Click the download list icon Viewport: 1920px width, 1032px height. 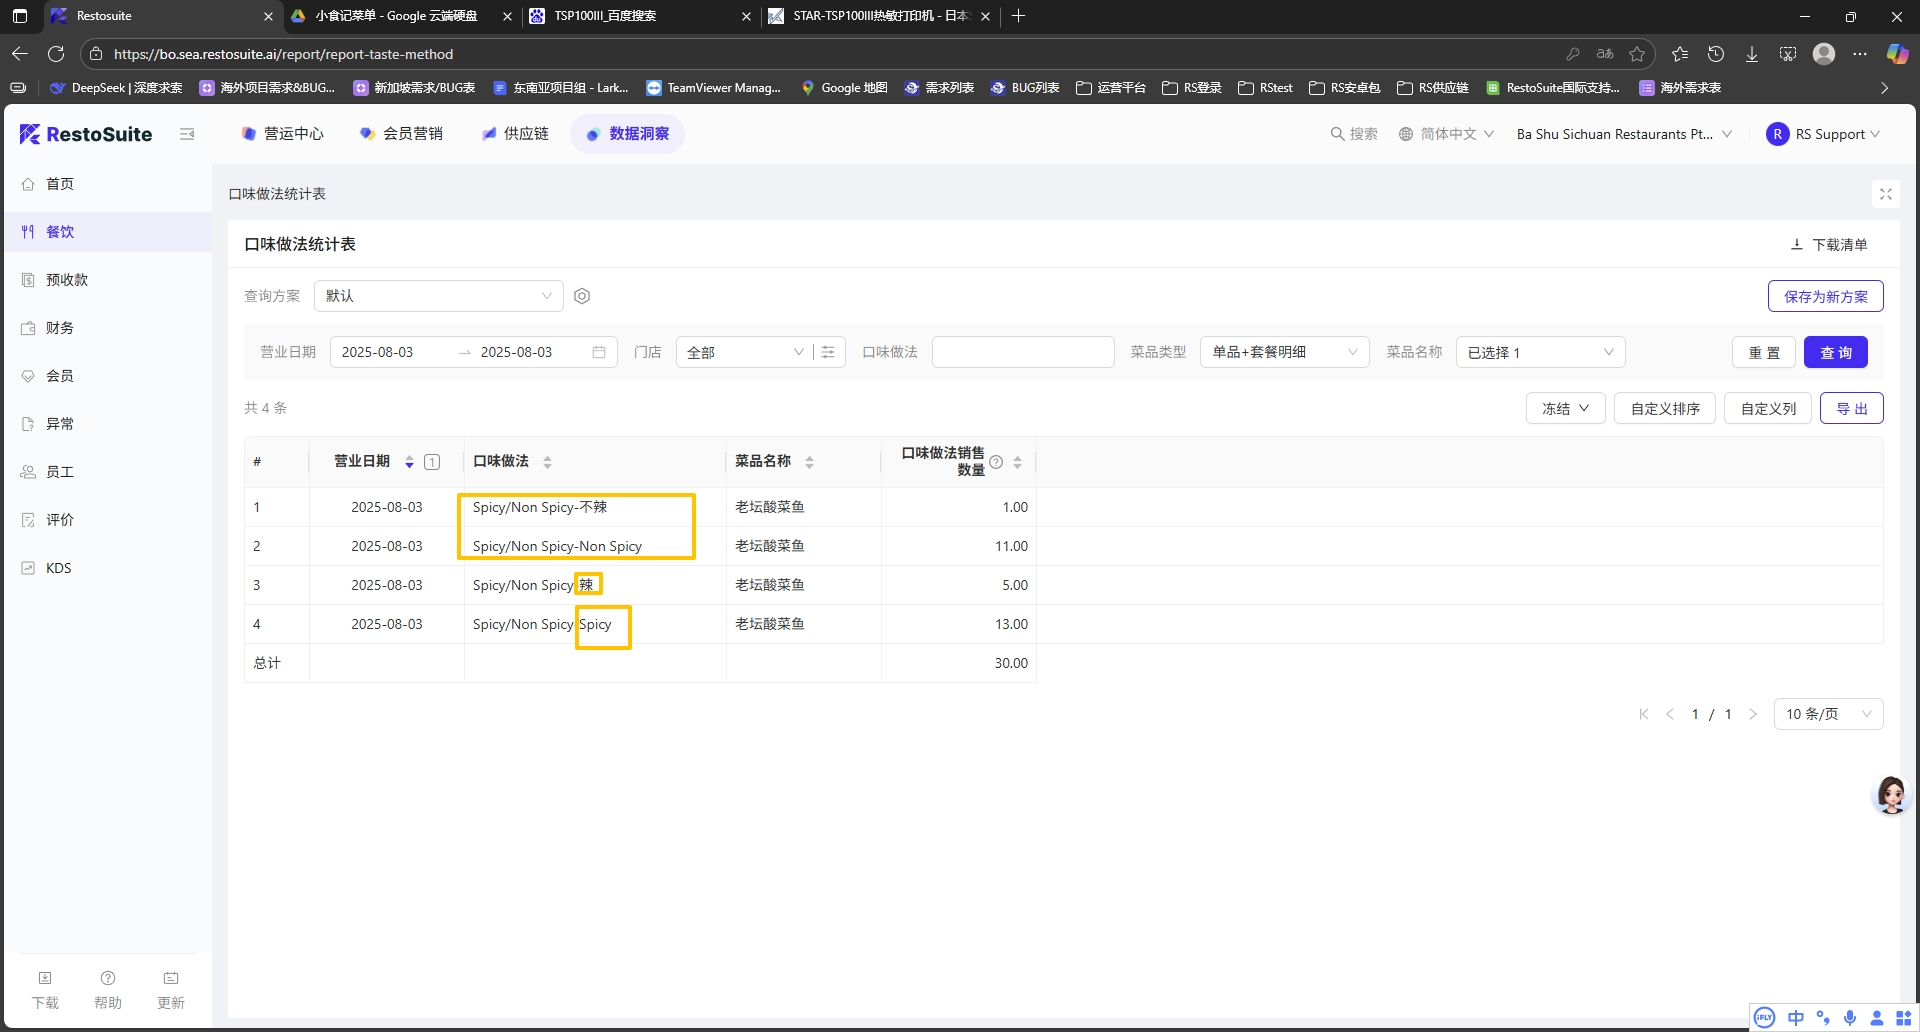coord(1796,244)
